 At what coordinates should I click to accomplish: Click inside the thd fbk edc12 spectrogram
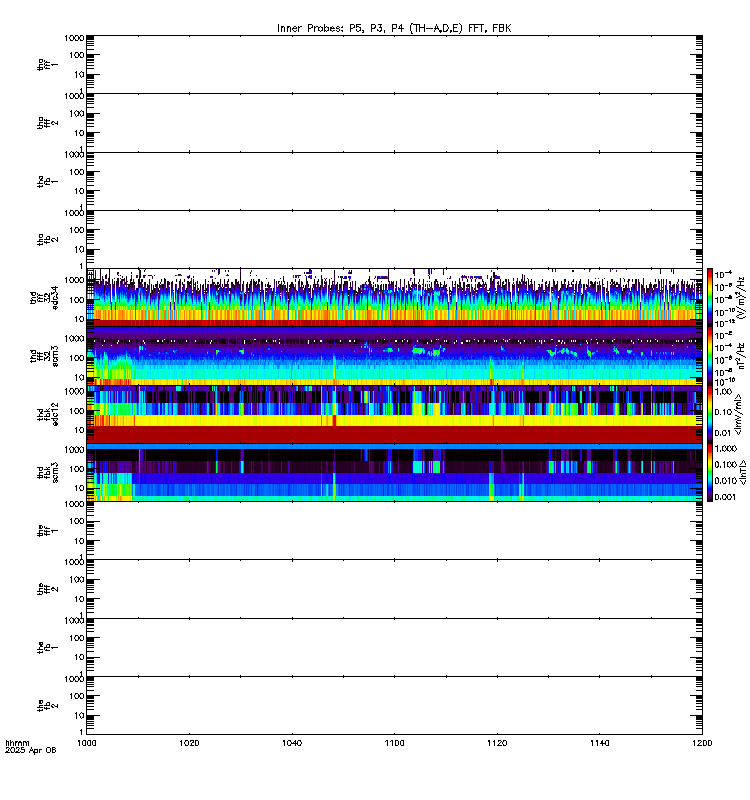point(394,414)
